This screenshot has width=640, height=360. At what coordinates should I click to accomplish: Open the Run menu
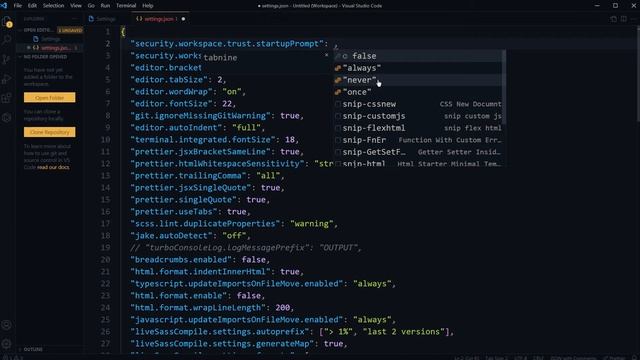click(x=105, y=6)
